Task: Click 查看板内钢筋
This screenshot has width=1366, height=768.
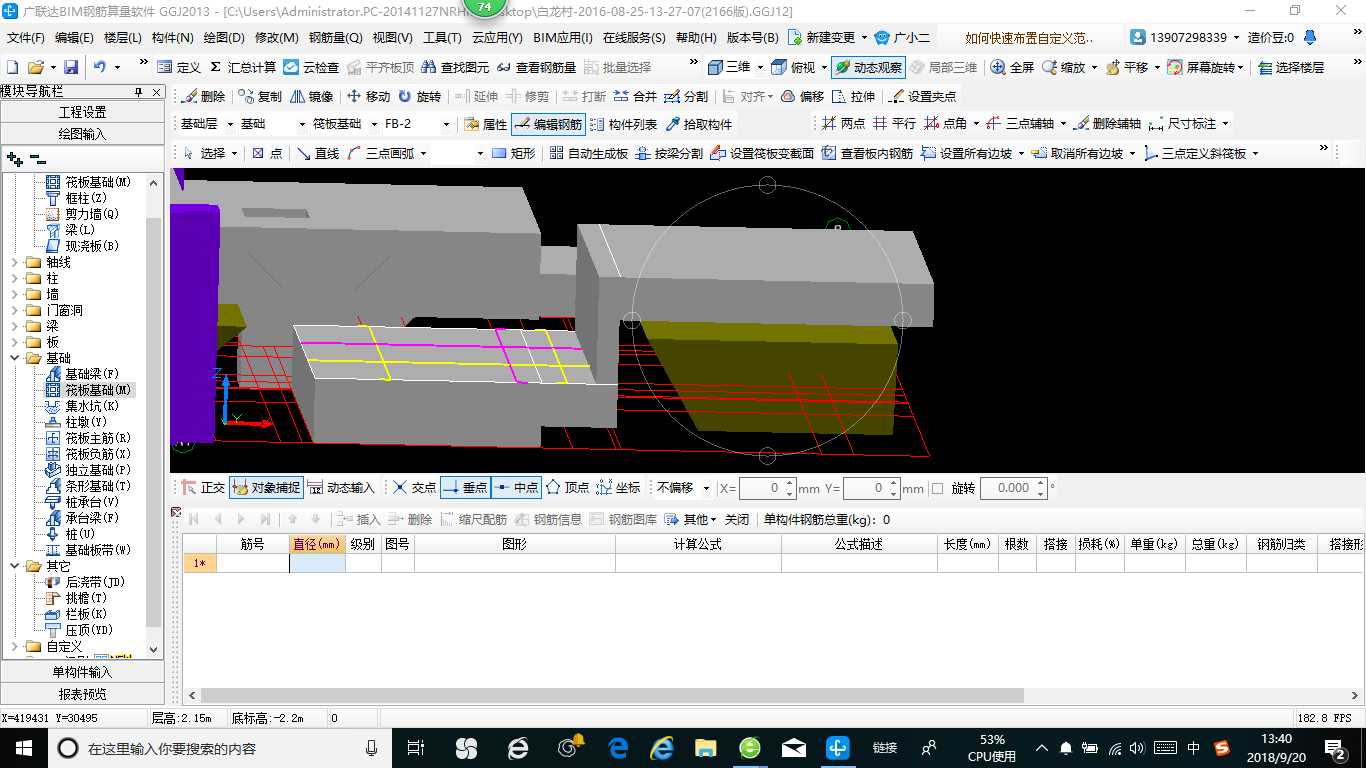Action: point(868,153)
